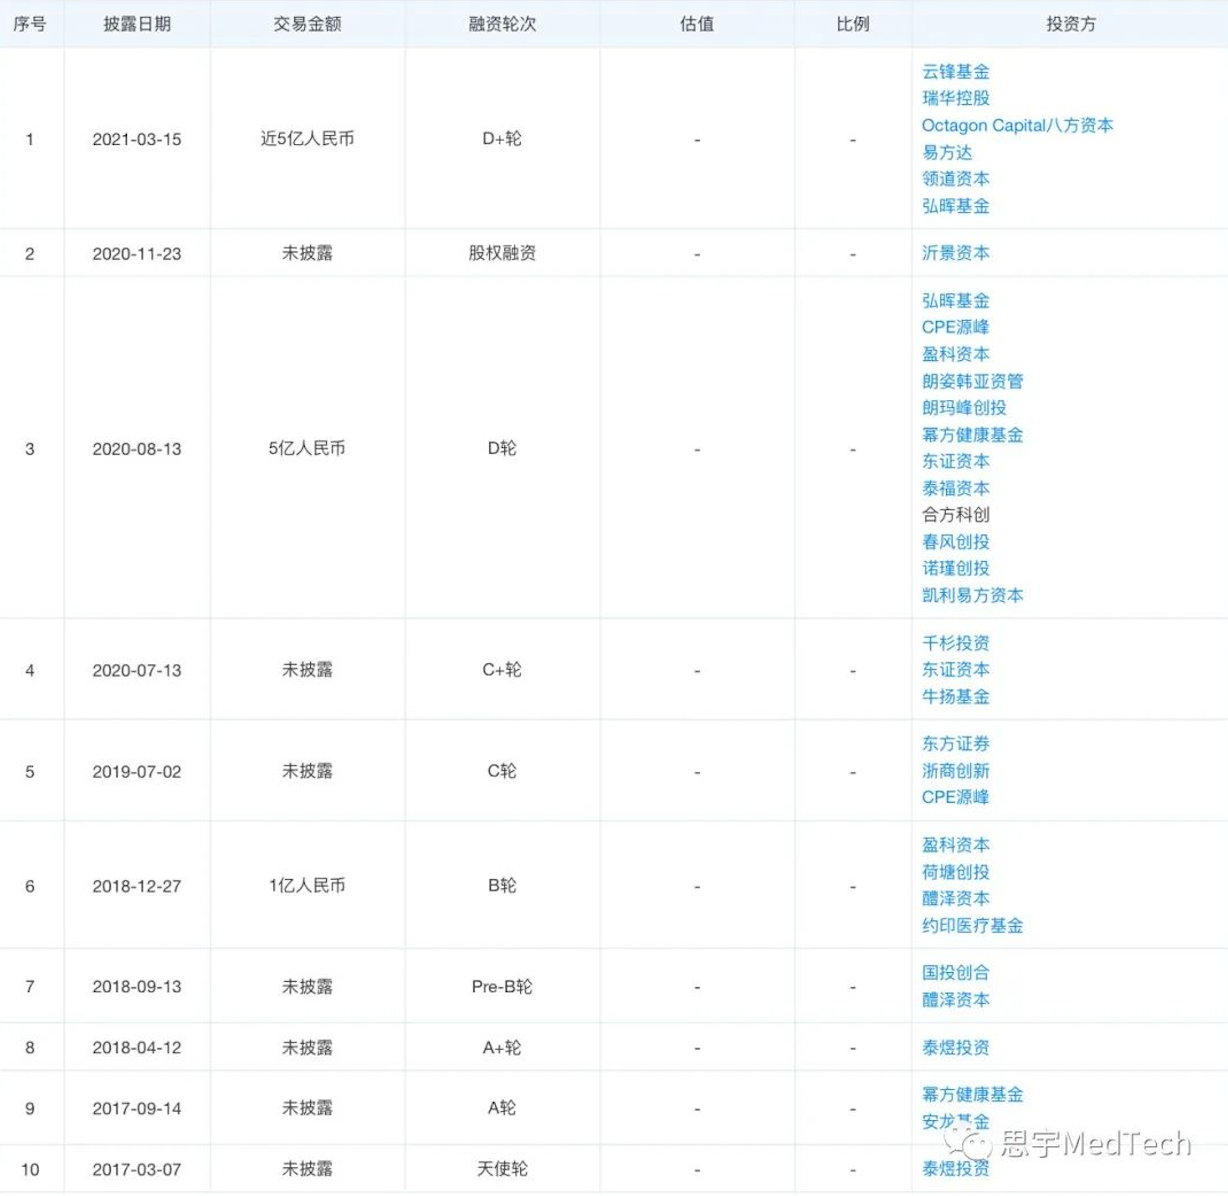
Task: Open the 春风创投 investor link
Action: (955, 541)
